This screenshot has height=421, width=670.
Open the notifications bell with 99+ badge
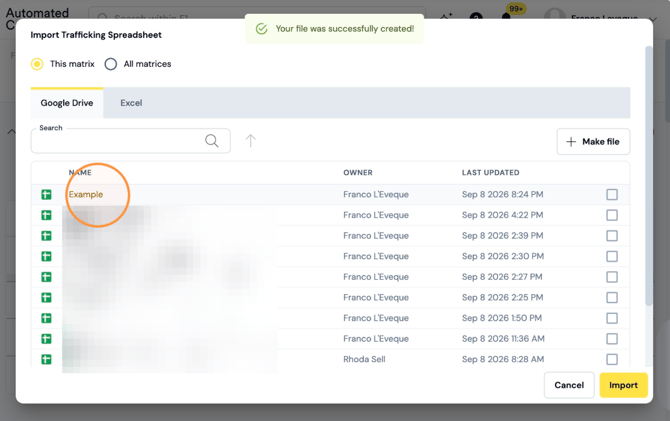click(506, 17)
